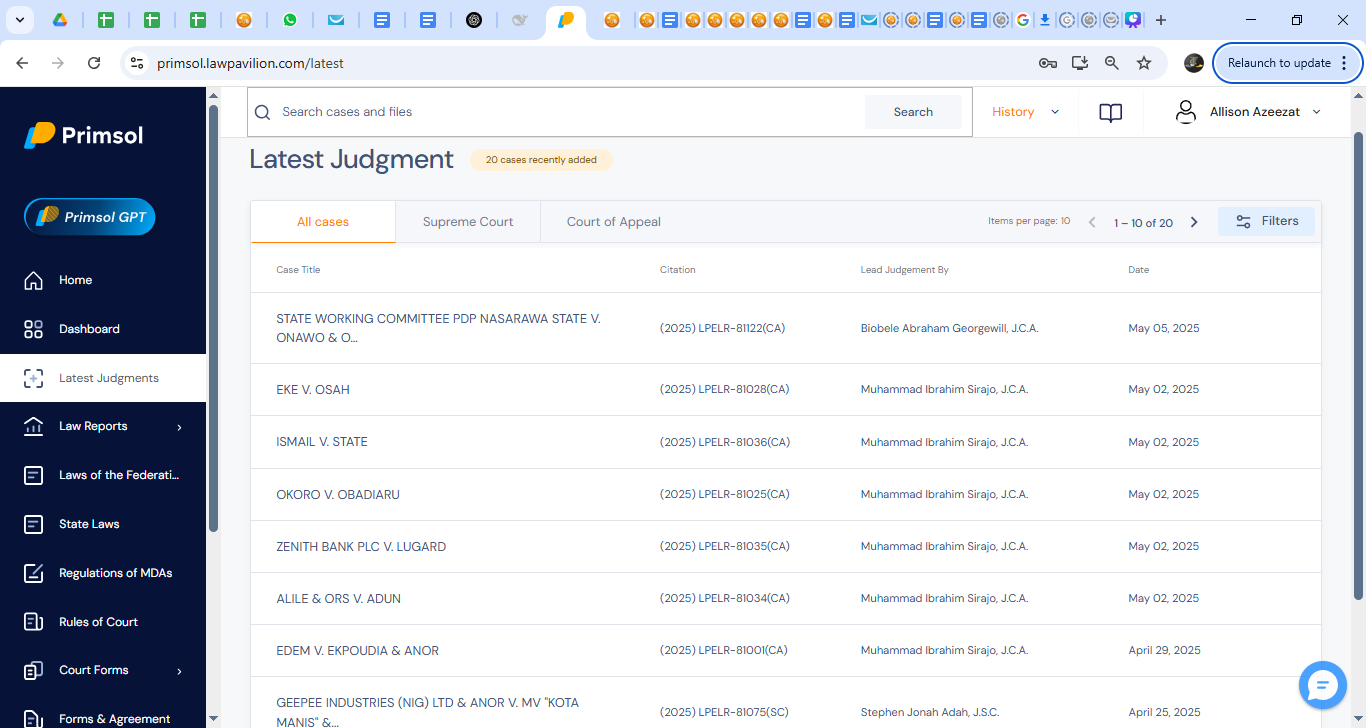This screenshot has height=728, width=1366.
Task: Open GEEPEE INDUSTRIES V. MV KOTA MANIS case
Action: [428, 712]
